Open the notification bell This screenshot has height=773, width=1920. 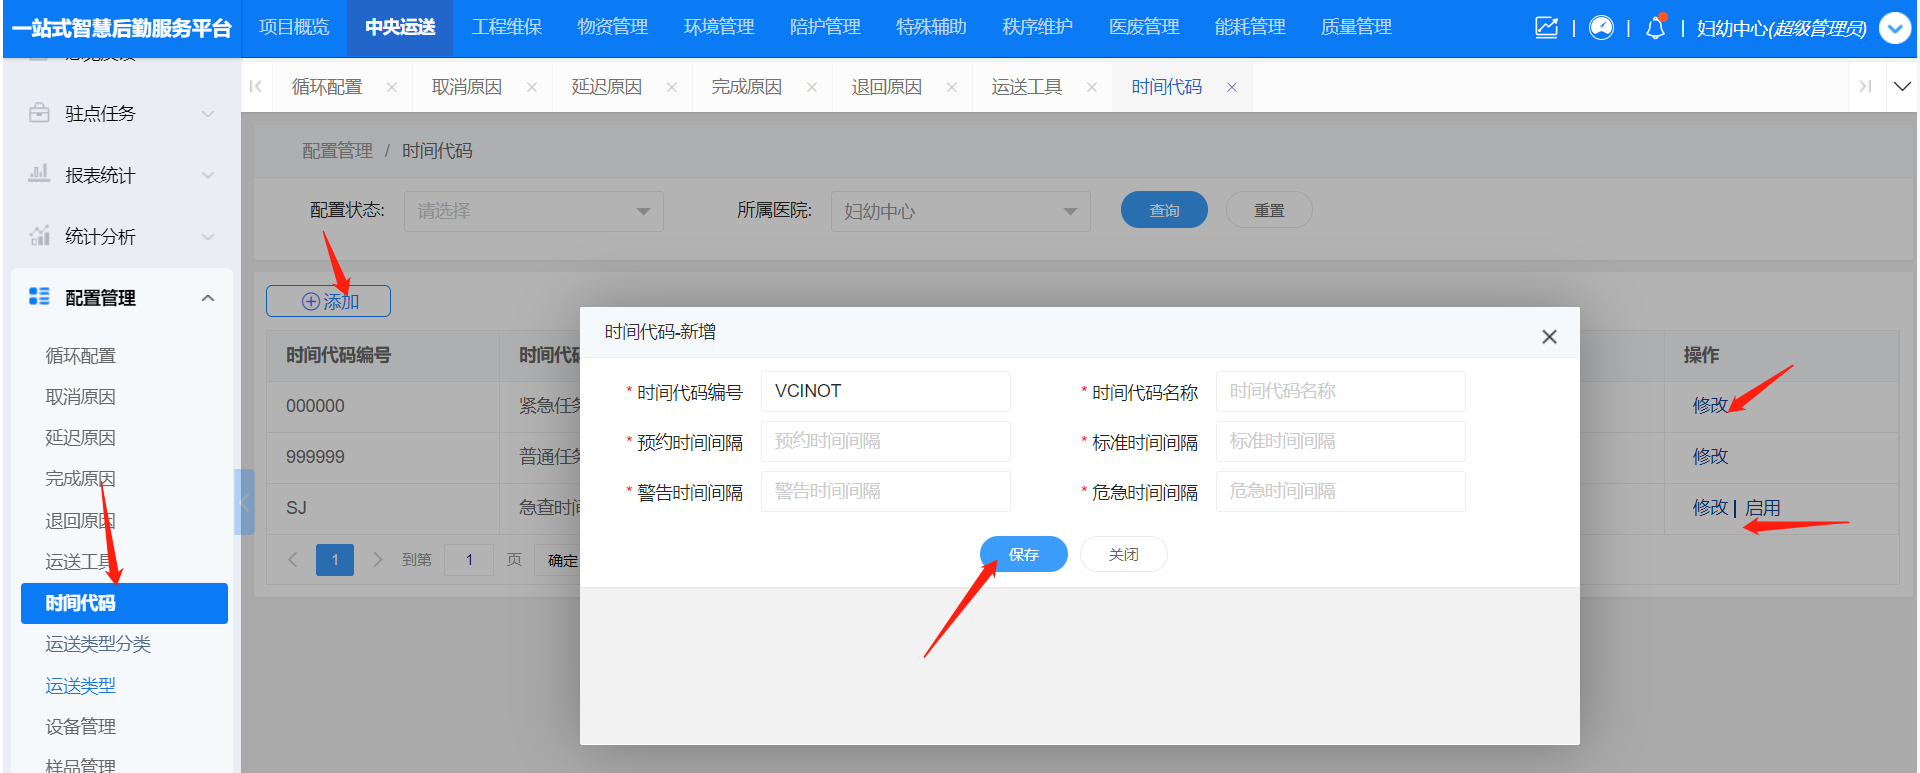pos(1655,28)
